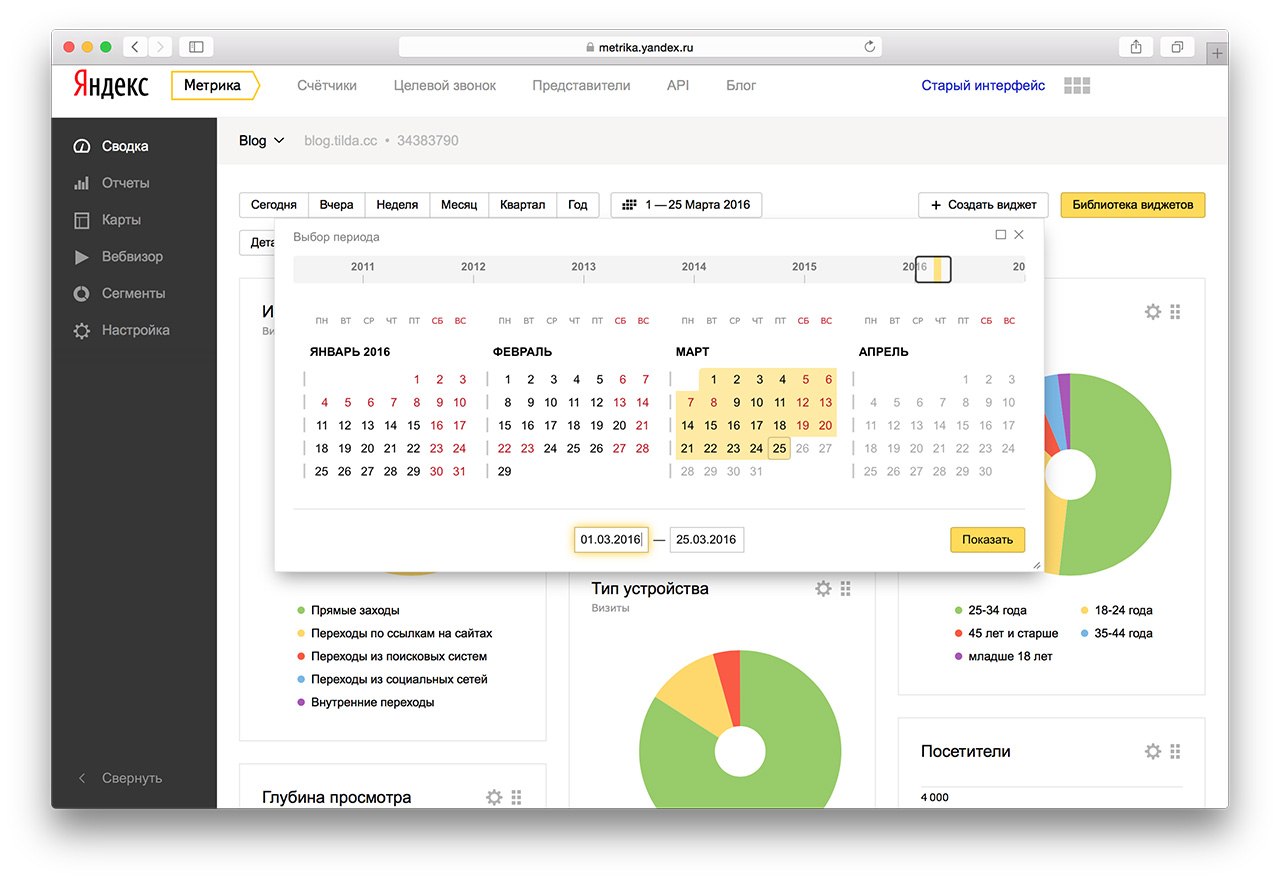Image resolution: width=1280 pixels, height=882 pixels.
Task: Open Карты section icon in sidebar
Action: click(x=82, y=220)
